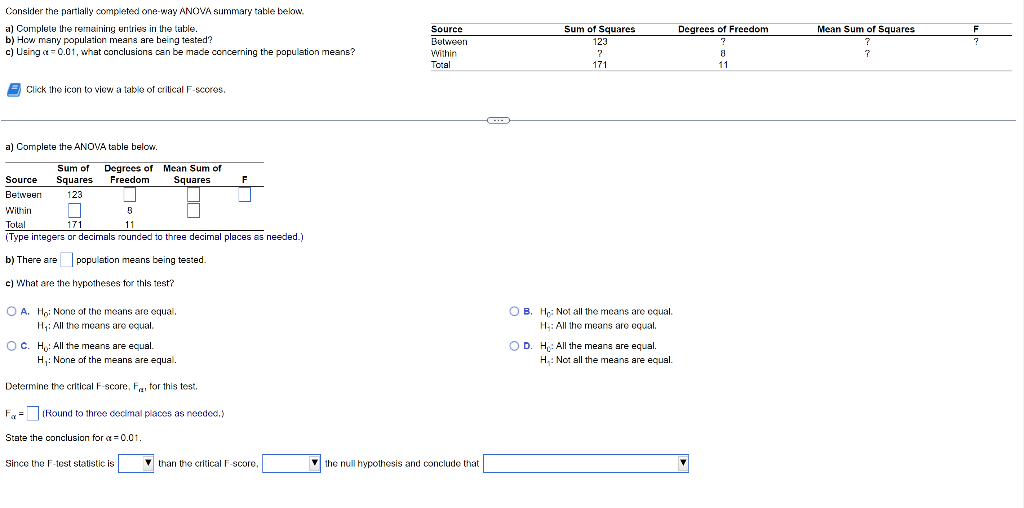Click the ellipsis divider expand button
This screenshot has width=1024, height=508.
(x=497, y=120)
